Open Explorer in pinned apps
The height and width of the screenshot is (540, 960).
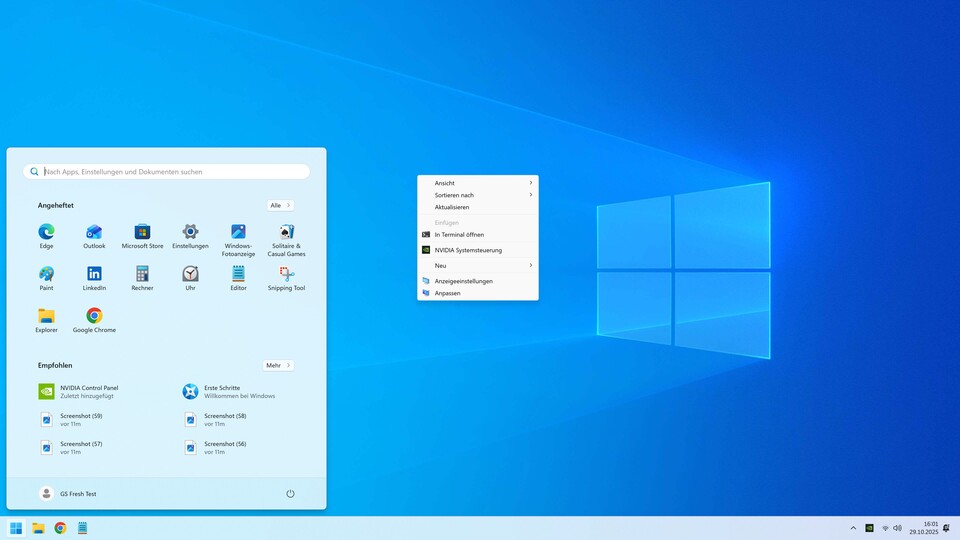[x=46, y=320]
